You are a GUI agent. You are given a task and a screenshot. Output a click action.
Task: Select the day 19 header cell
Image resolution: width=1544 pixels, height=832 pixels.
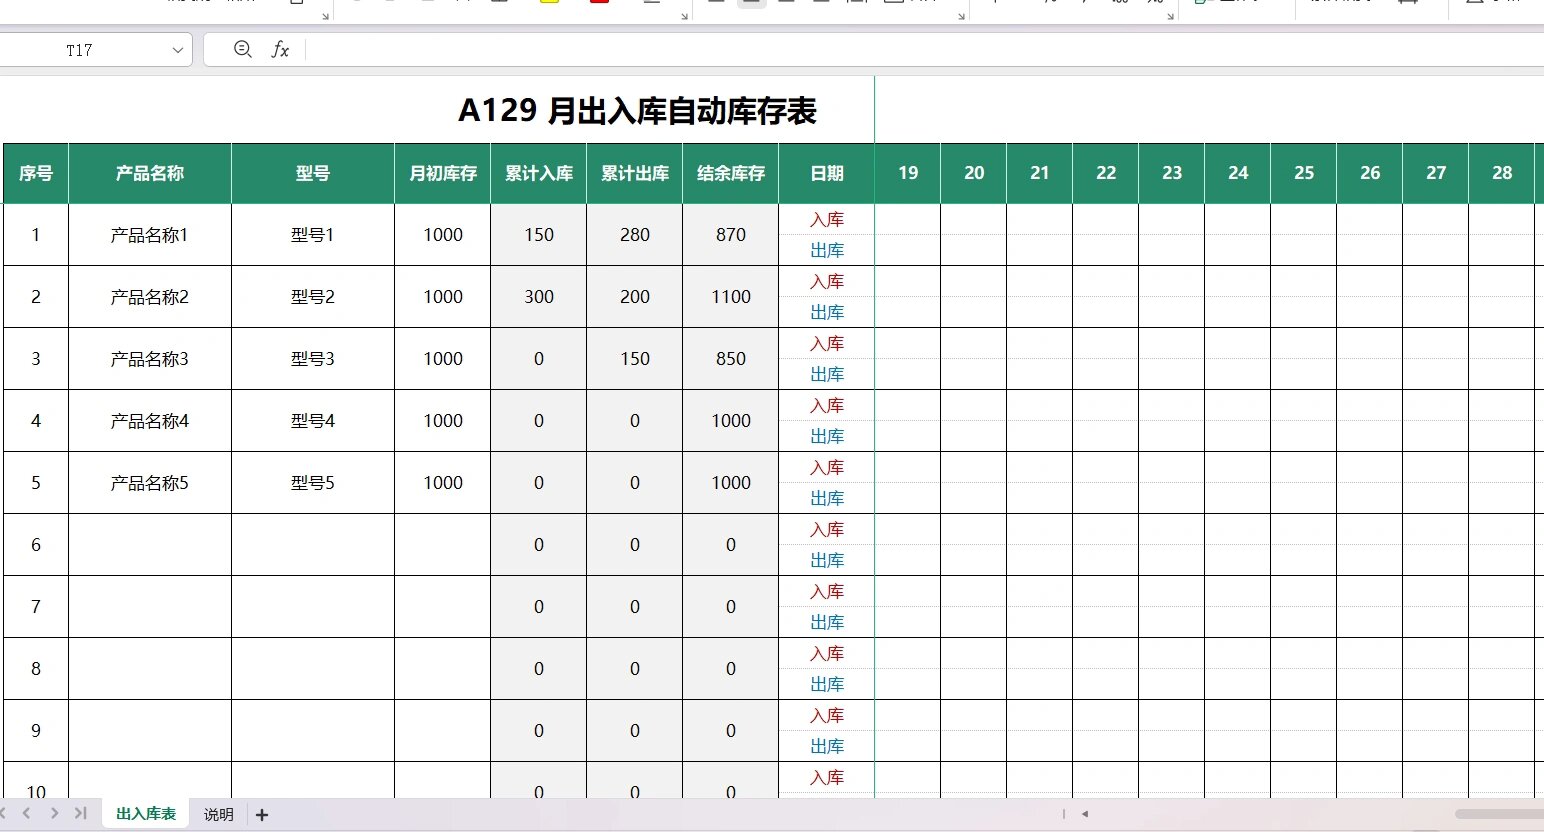[908, 173]
